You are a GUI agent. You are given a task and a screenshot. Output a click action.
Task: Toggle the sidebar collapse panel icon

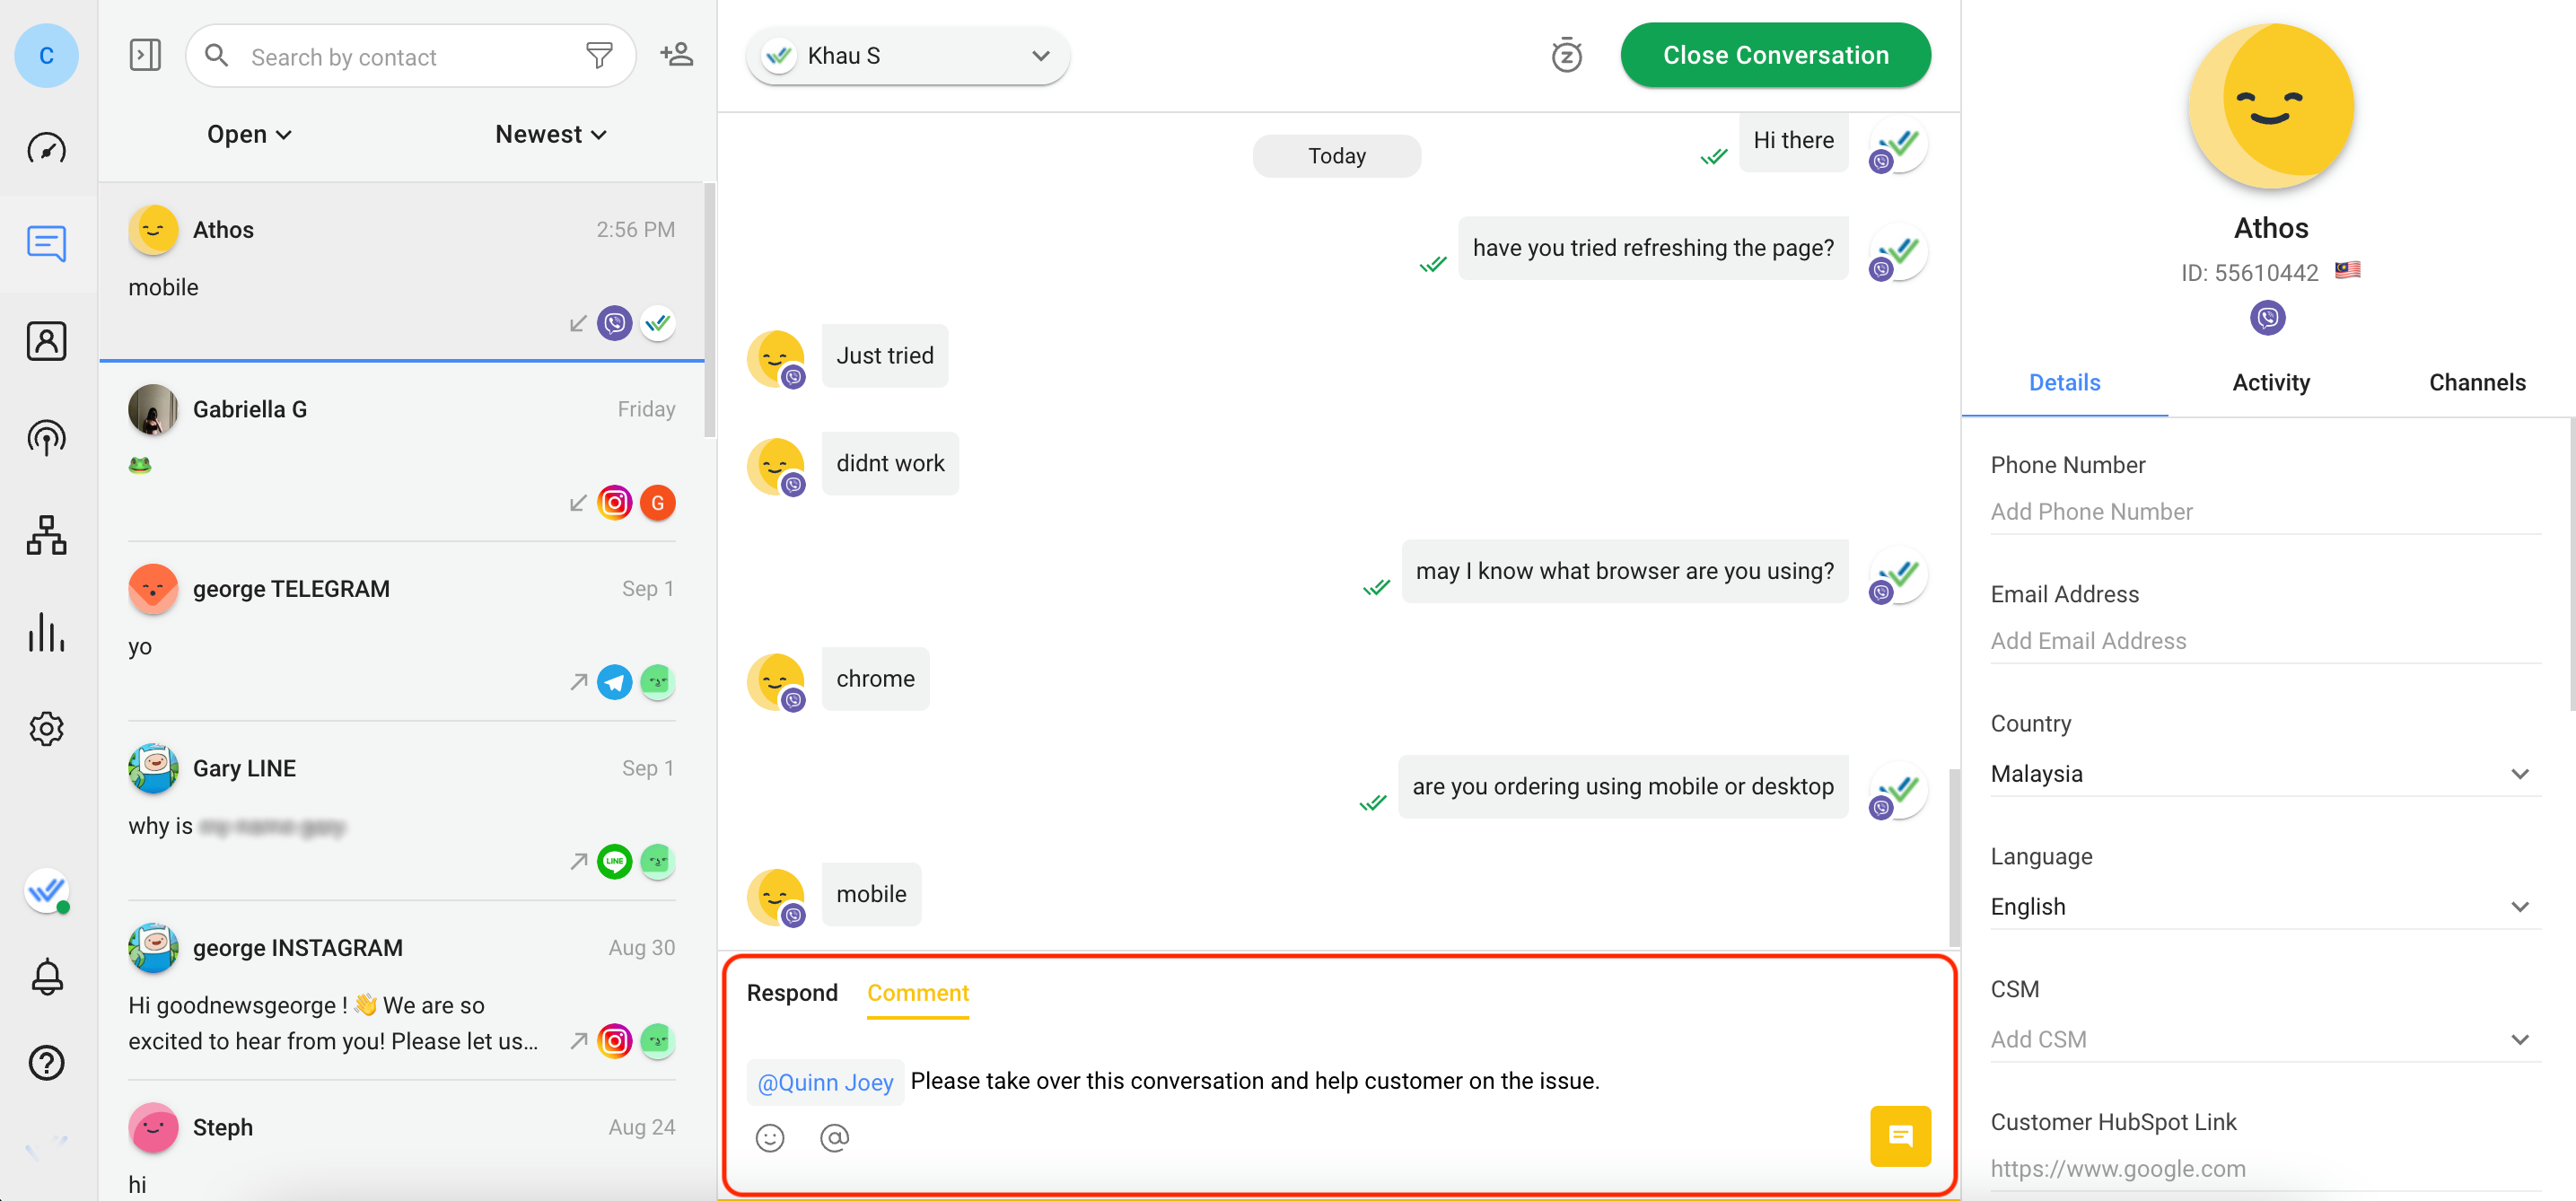145,55
